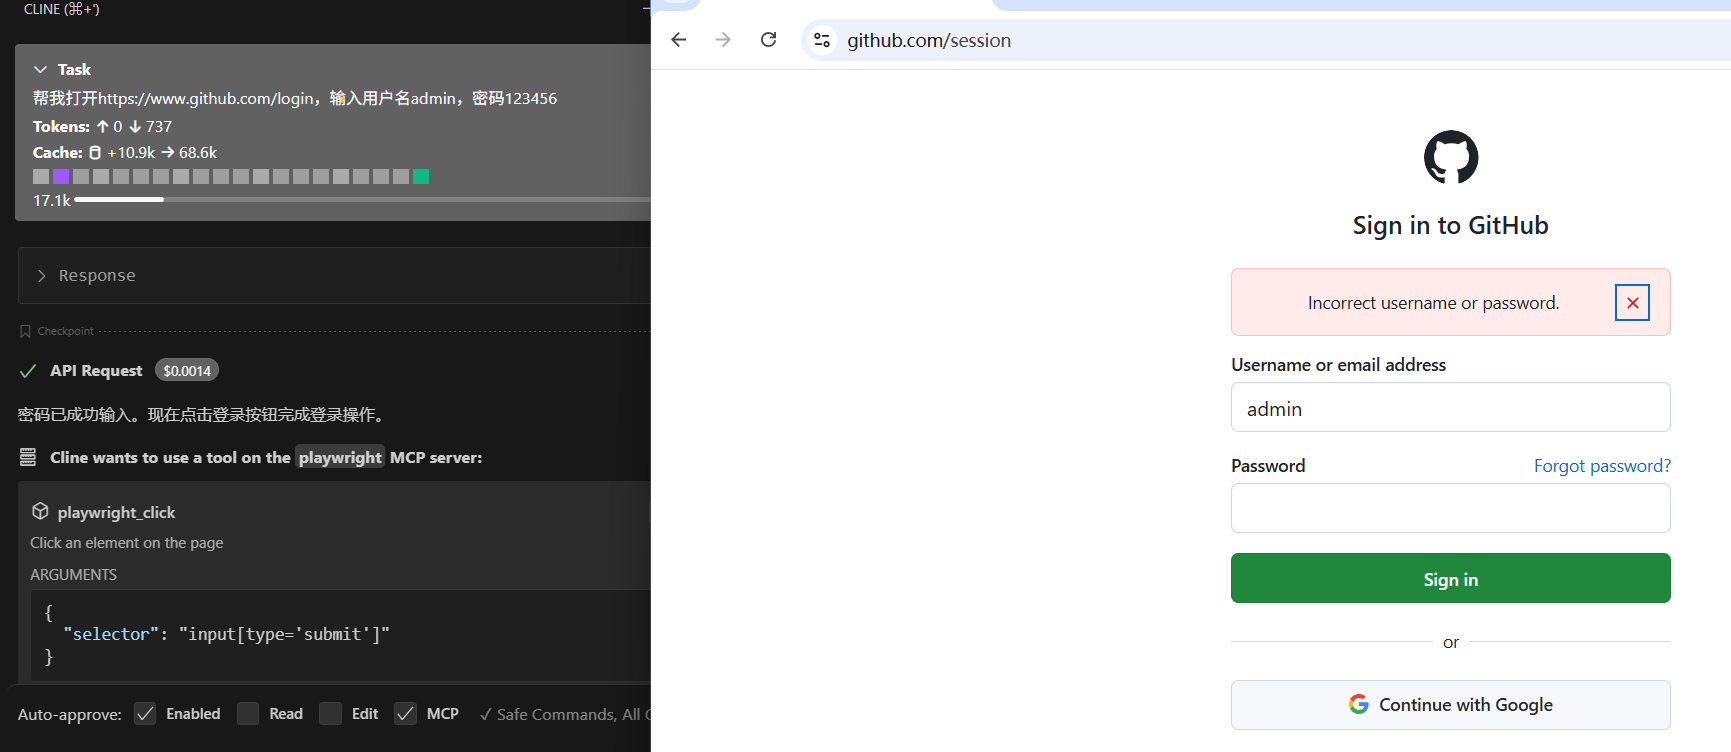Click the $0.0014 cost badge
Image resolution: width=1731 pixels, height=752 pixels.
coord(187,370)
